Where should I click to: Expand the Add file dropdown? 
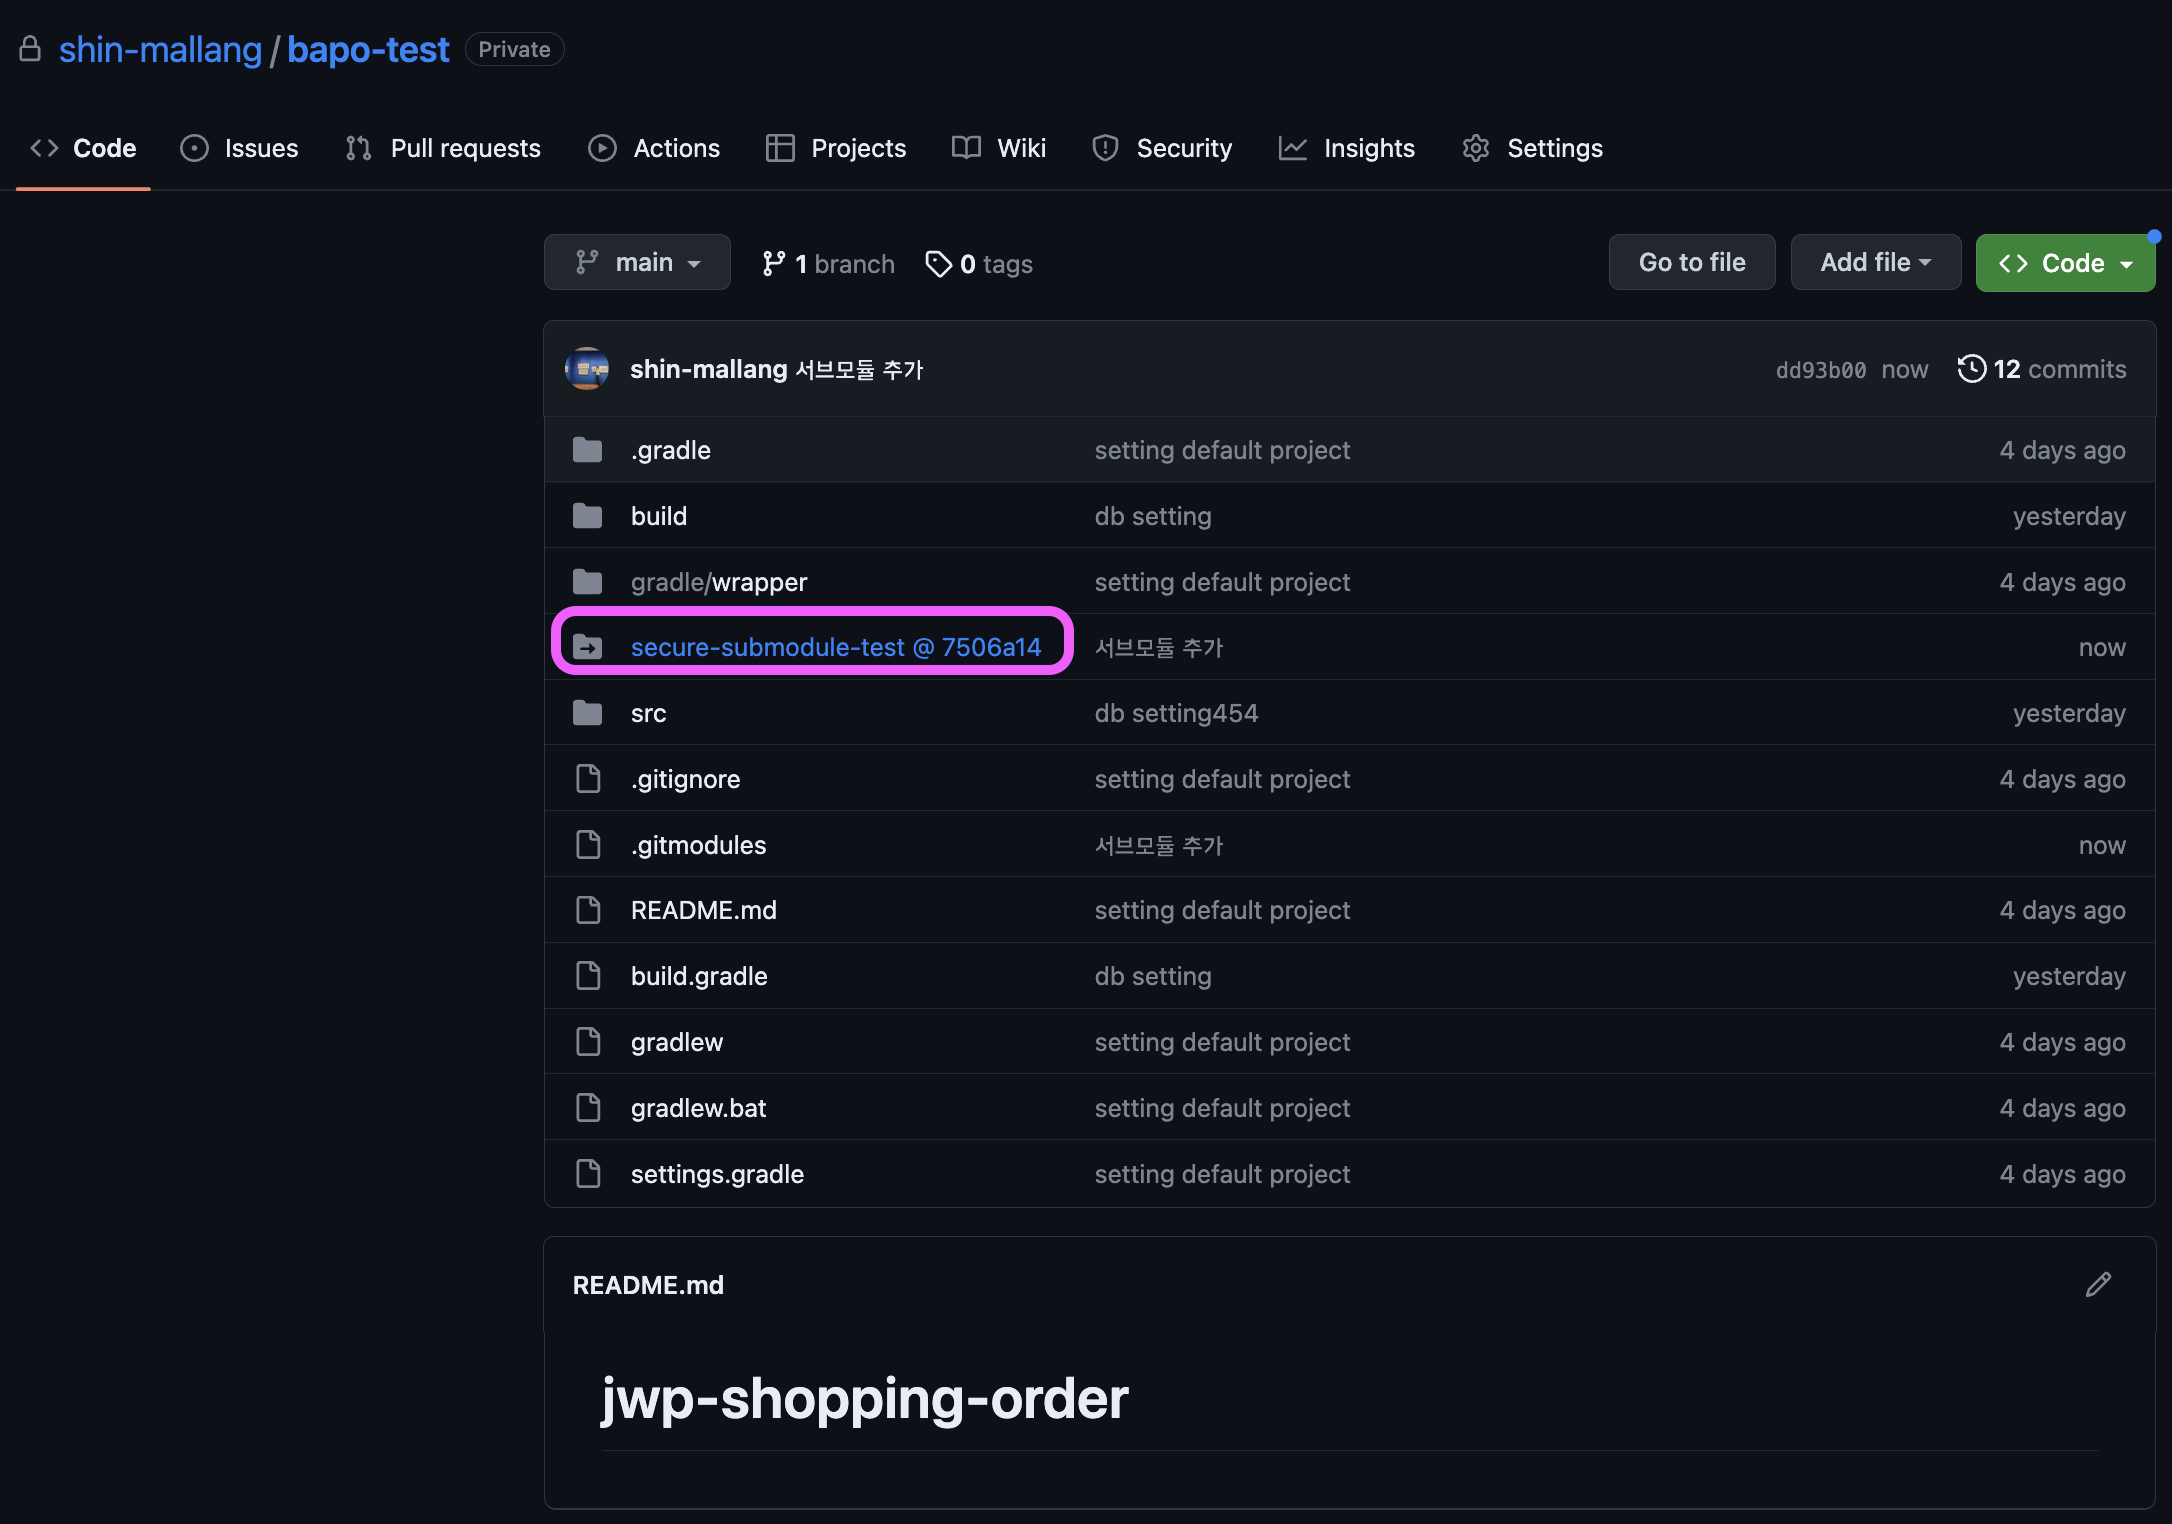pyautogui.click(x=1875, y=263)
